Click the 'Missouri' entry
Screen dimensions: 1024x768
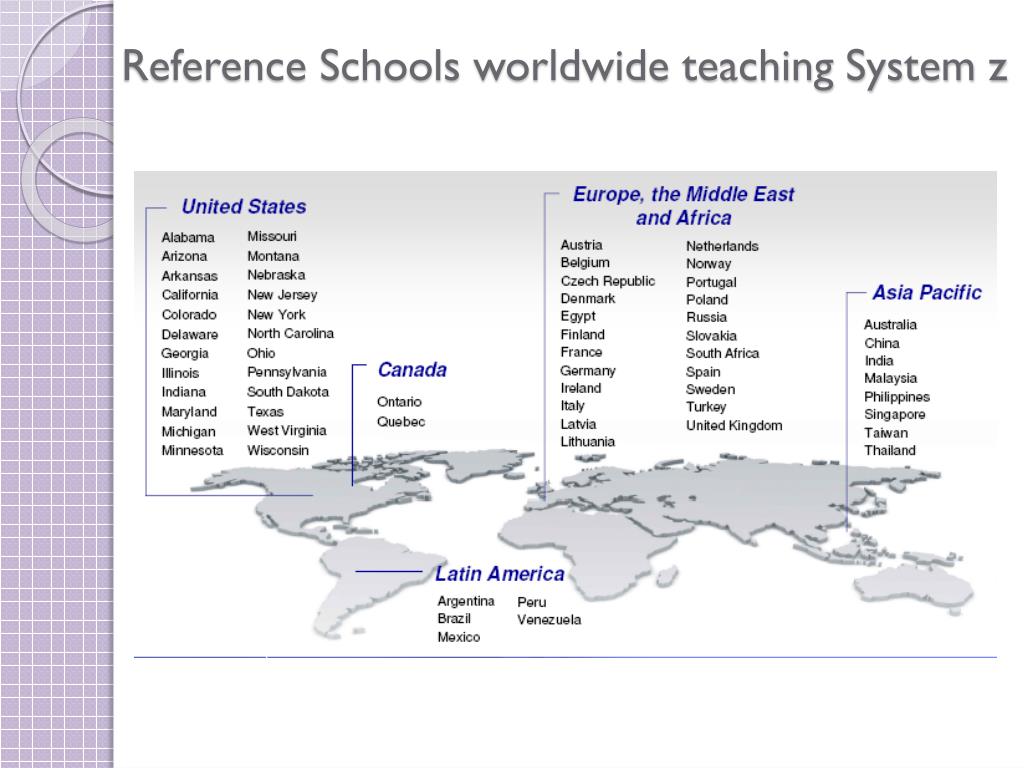pyautogui.click(x=272, y=236)
